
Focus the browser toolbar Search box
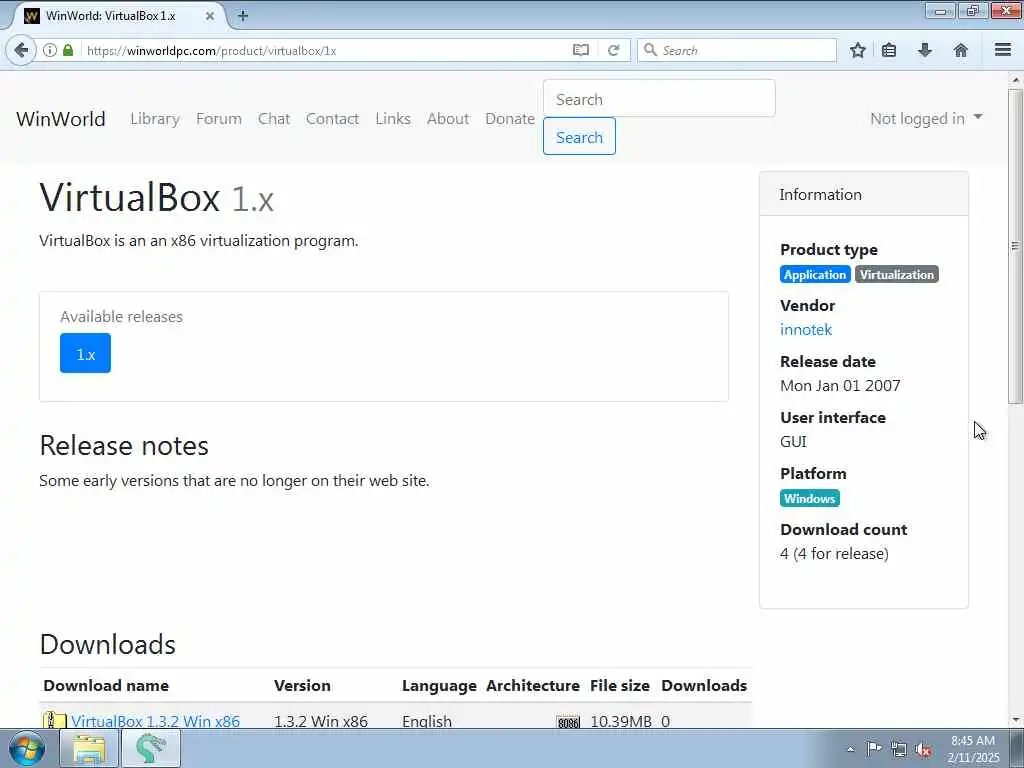[737, 50]
